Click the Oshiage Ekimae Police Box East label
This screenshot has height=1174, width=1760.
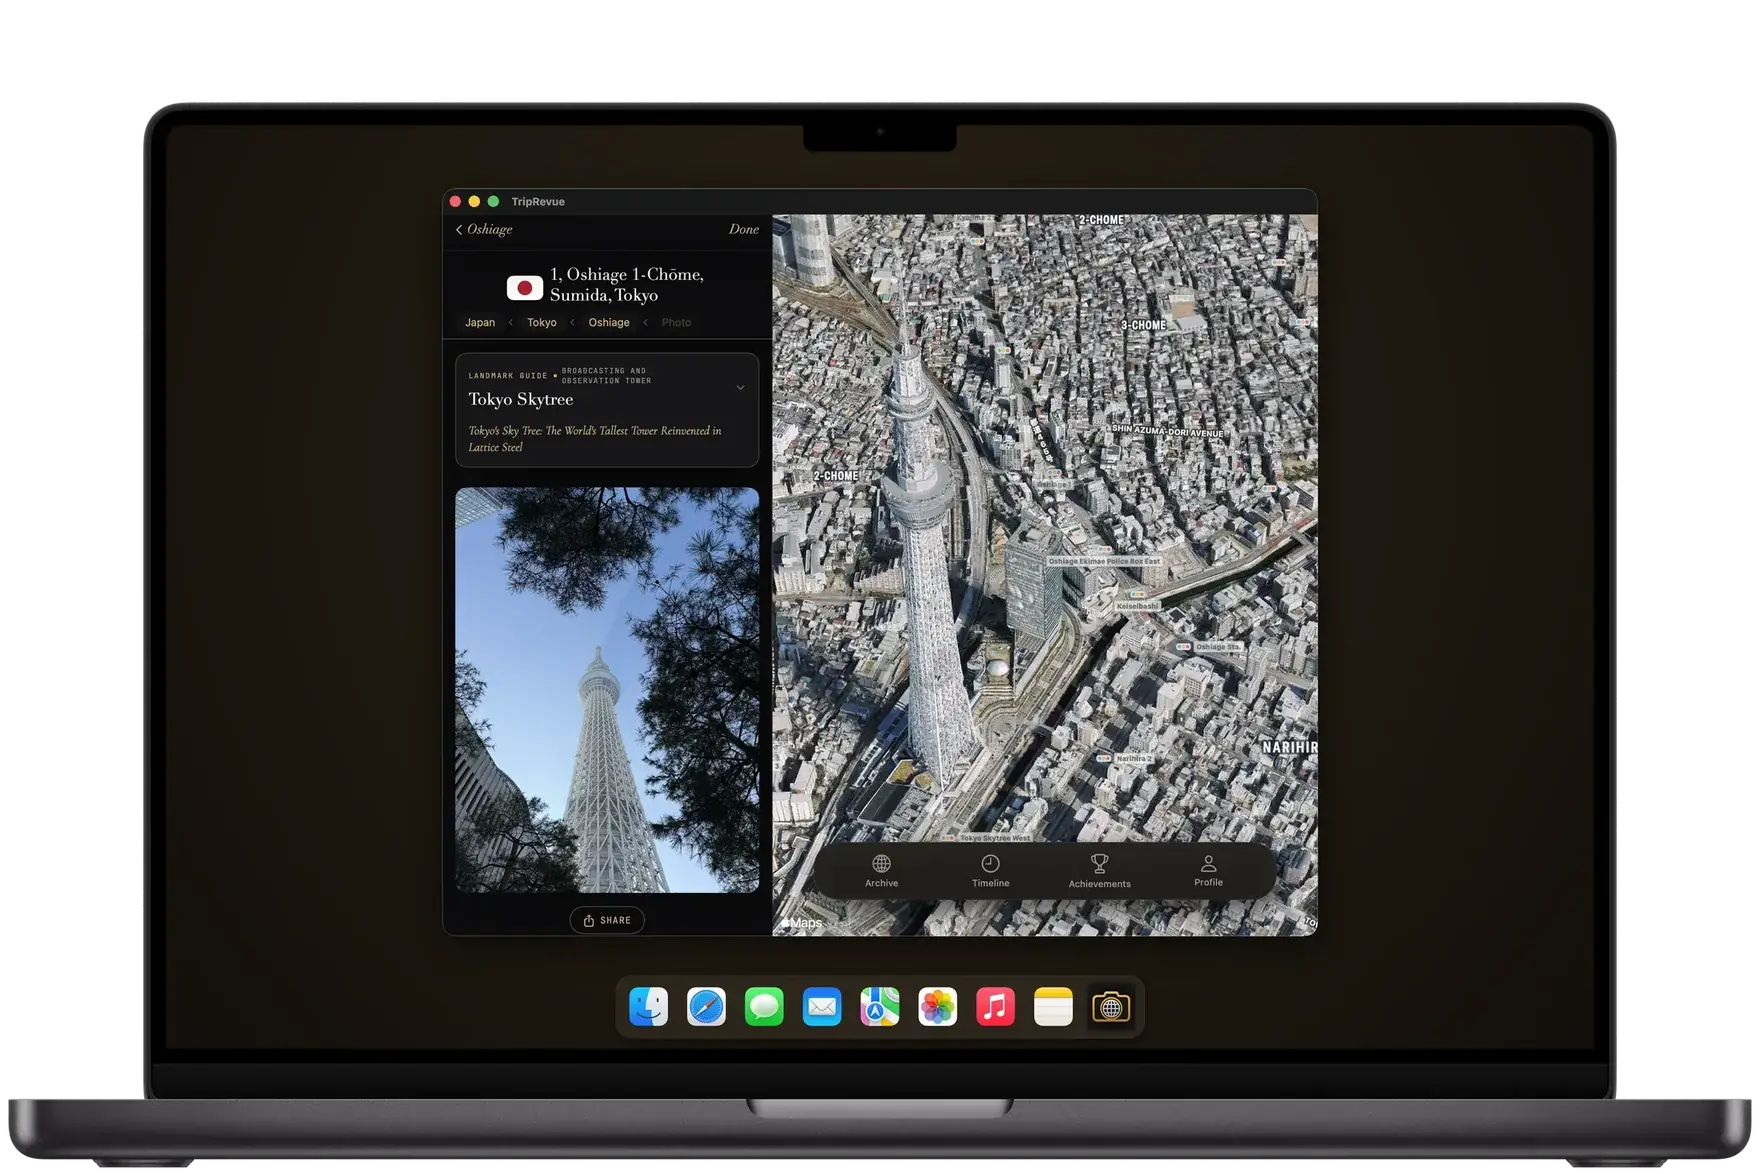coord(1104,561)
